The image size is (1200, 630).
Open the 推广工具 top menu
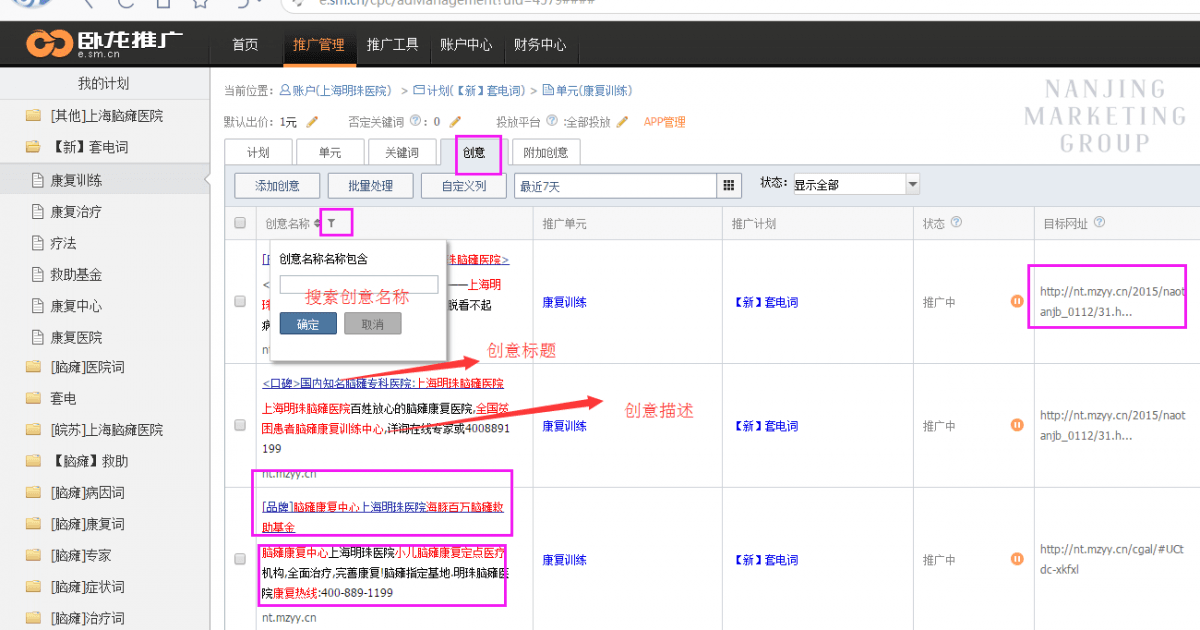coord(392,45)
